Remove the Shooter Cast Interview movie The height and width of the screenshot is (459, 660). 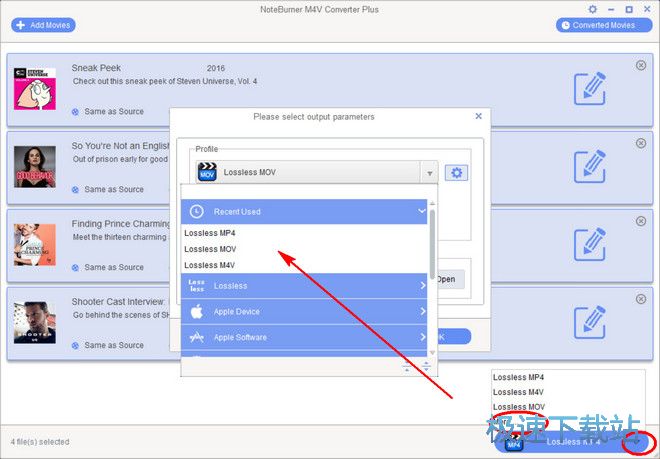[641, 299]
